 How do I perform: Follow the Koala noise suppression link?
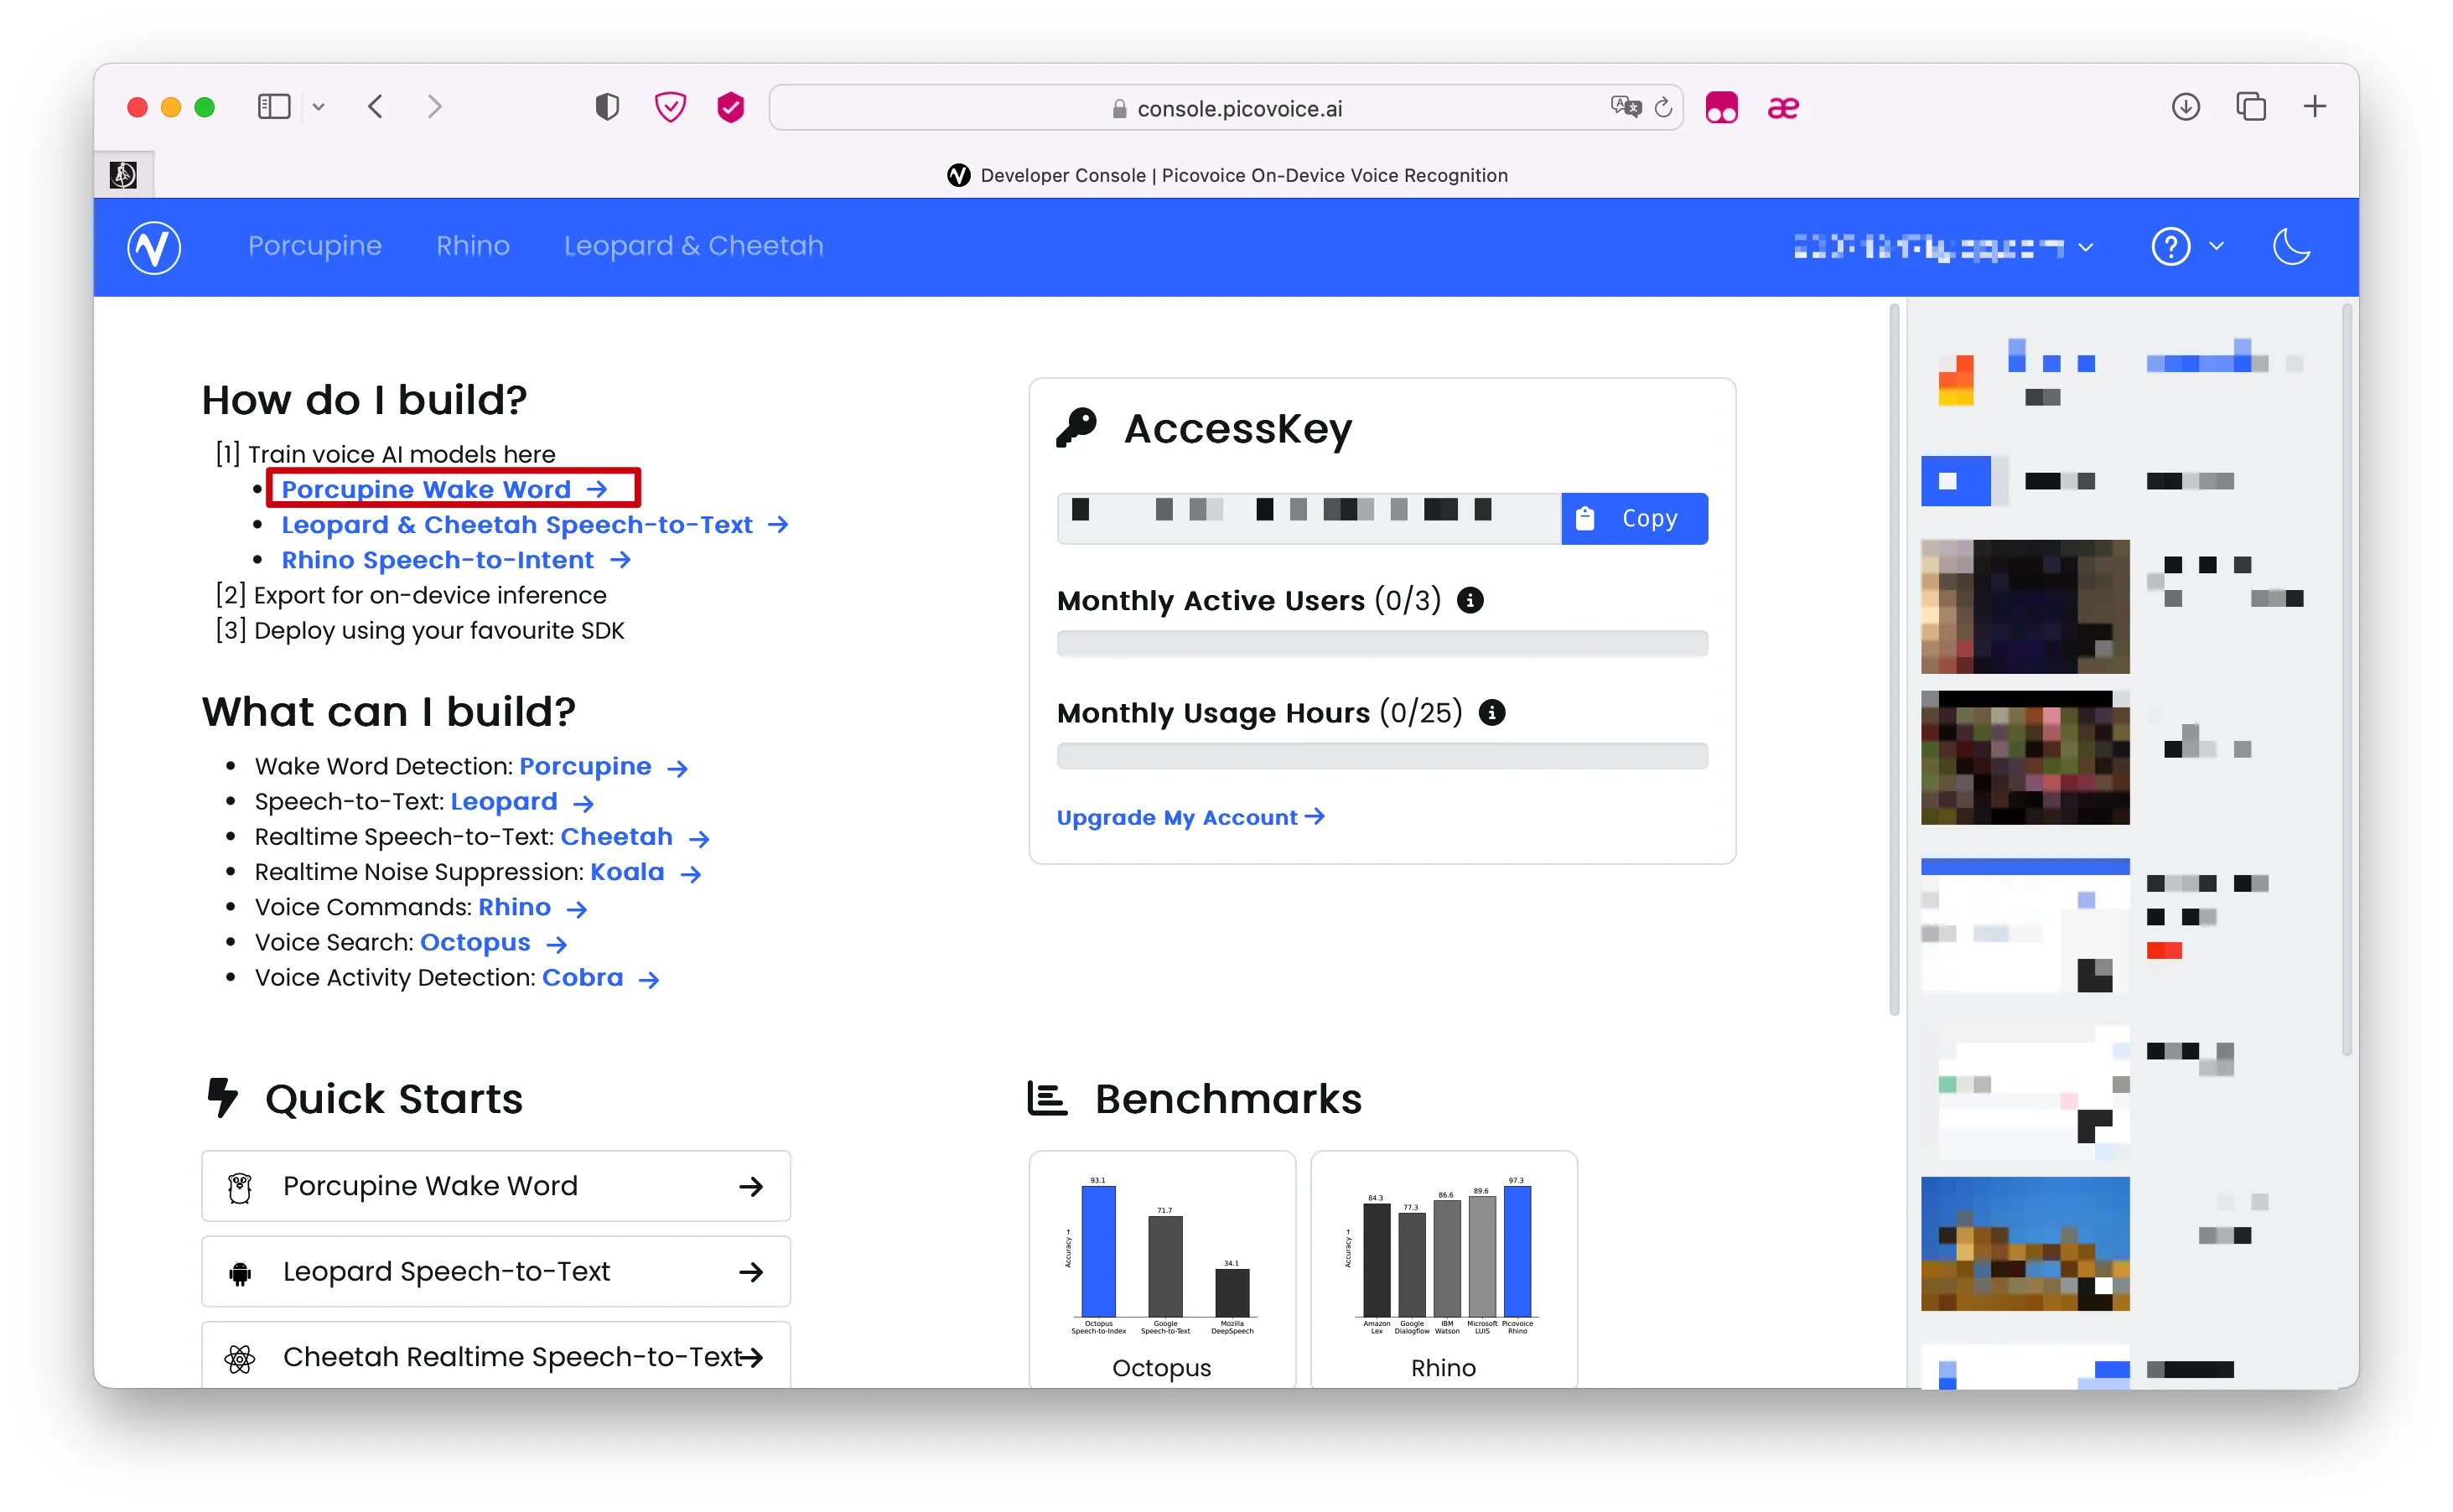[645, 872]
